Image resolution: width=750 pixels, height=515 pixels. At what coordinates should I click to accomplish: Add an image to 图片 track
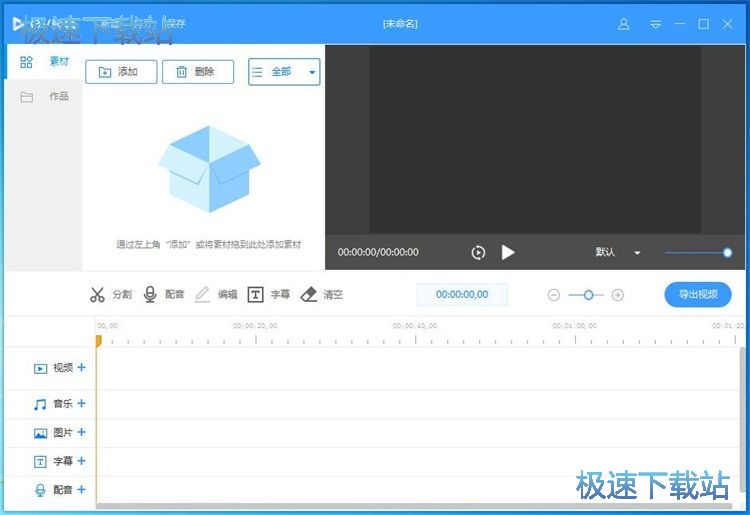coord(82,433)
